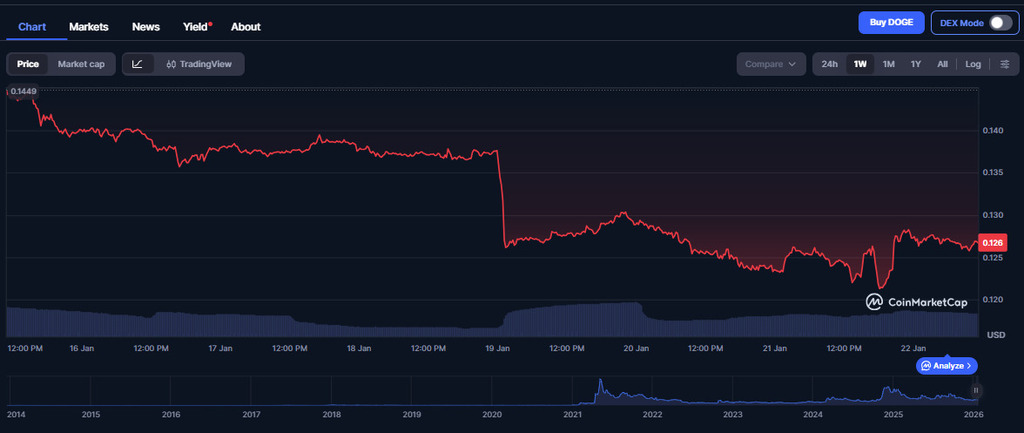The image size is (1024, 433).
Task: Toggle Log scale on the chart
Action: click(x=973, y=64)
